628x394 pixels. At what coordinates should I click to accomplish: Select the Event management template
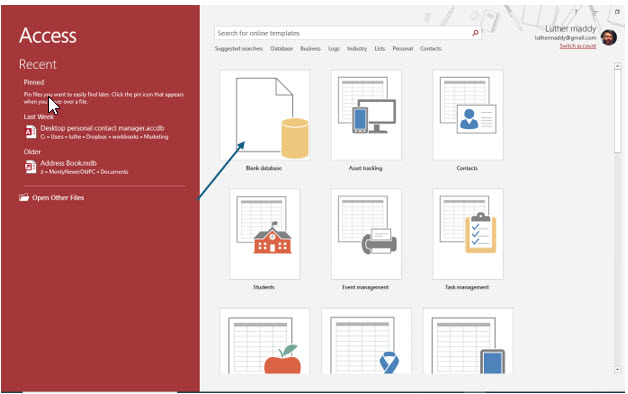click(366, 234)
